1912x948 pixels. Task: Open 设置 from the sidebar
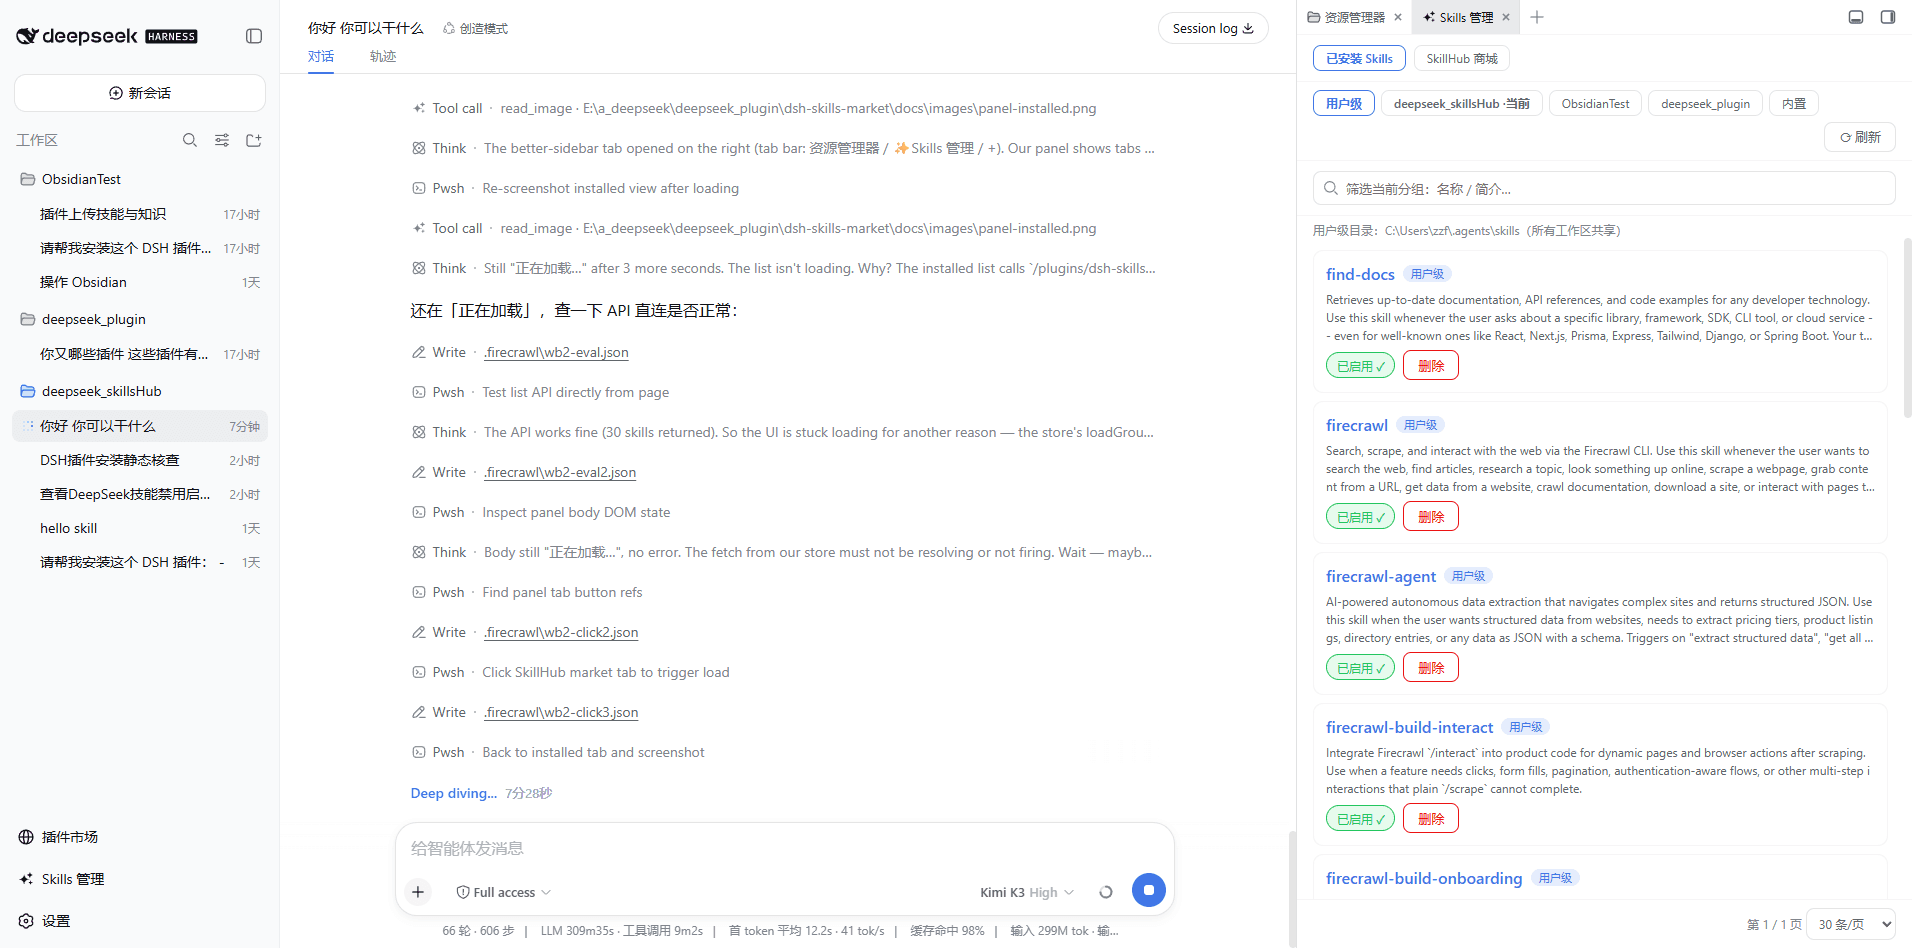(x=44, y=921)
